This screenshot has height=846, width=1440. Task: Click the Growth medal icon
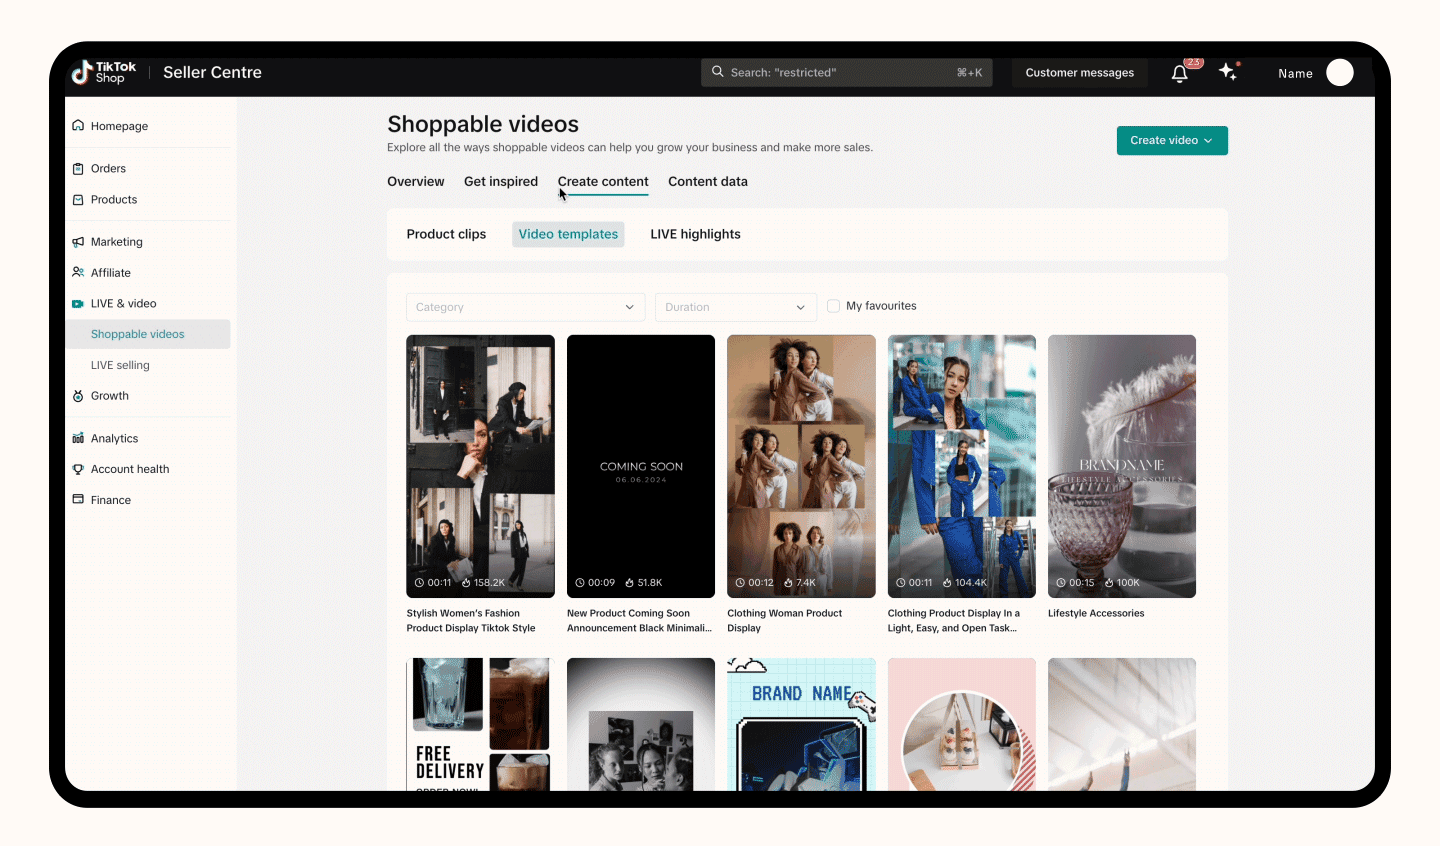coord(78,396)
